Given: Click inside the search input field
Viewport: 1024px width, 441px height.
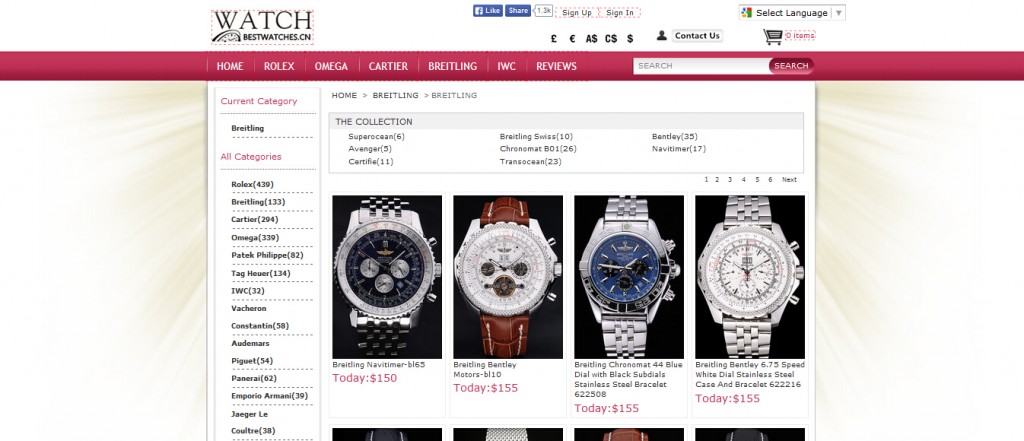Looking at the screenshot, I should click(701, 65).
